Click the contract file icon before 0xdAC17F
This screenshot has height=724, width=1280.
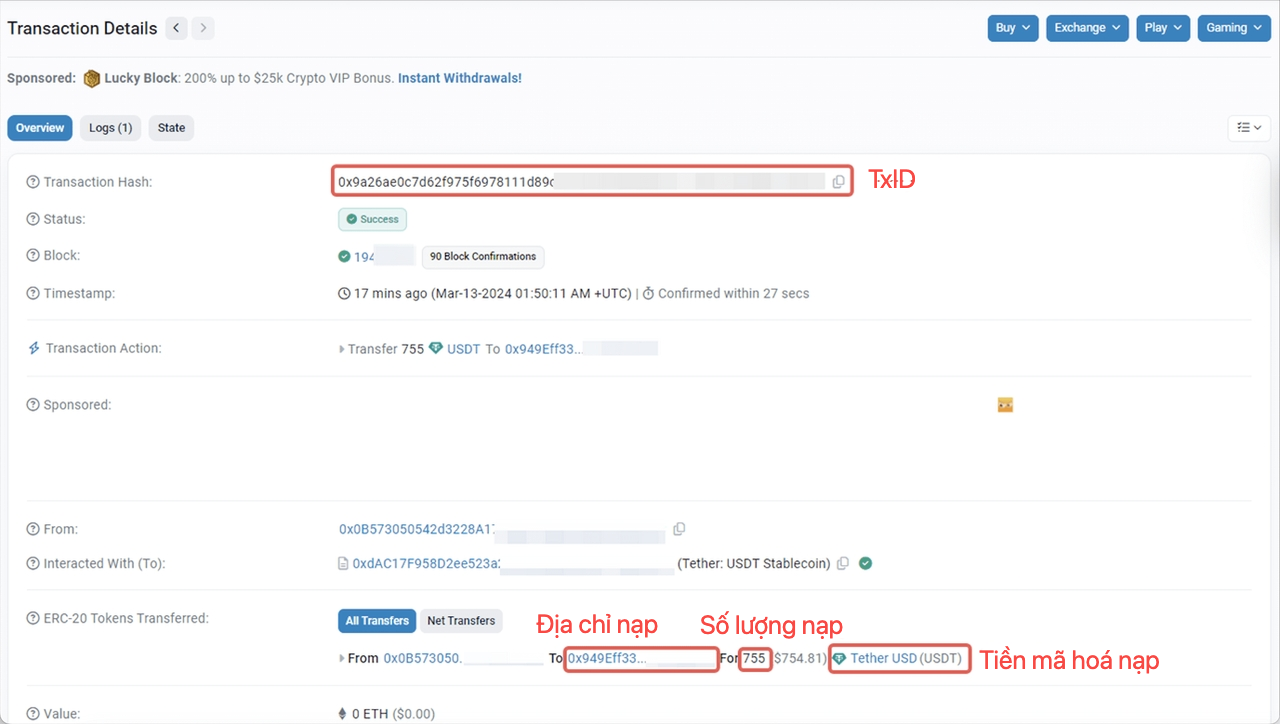pos(343,564)
